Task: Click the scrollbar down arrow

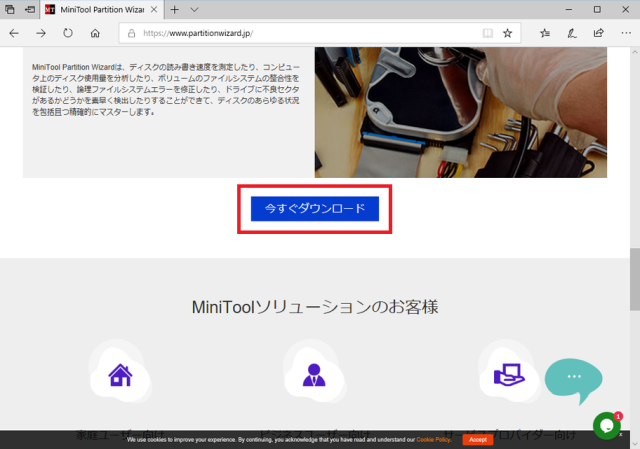Action: click(635, 444)
